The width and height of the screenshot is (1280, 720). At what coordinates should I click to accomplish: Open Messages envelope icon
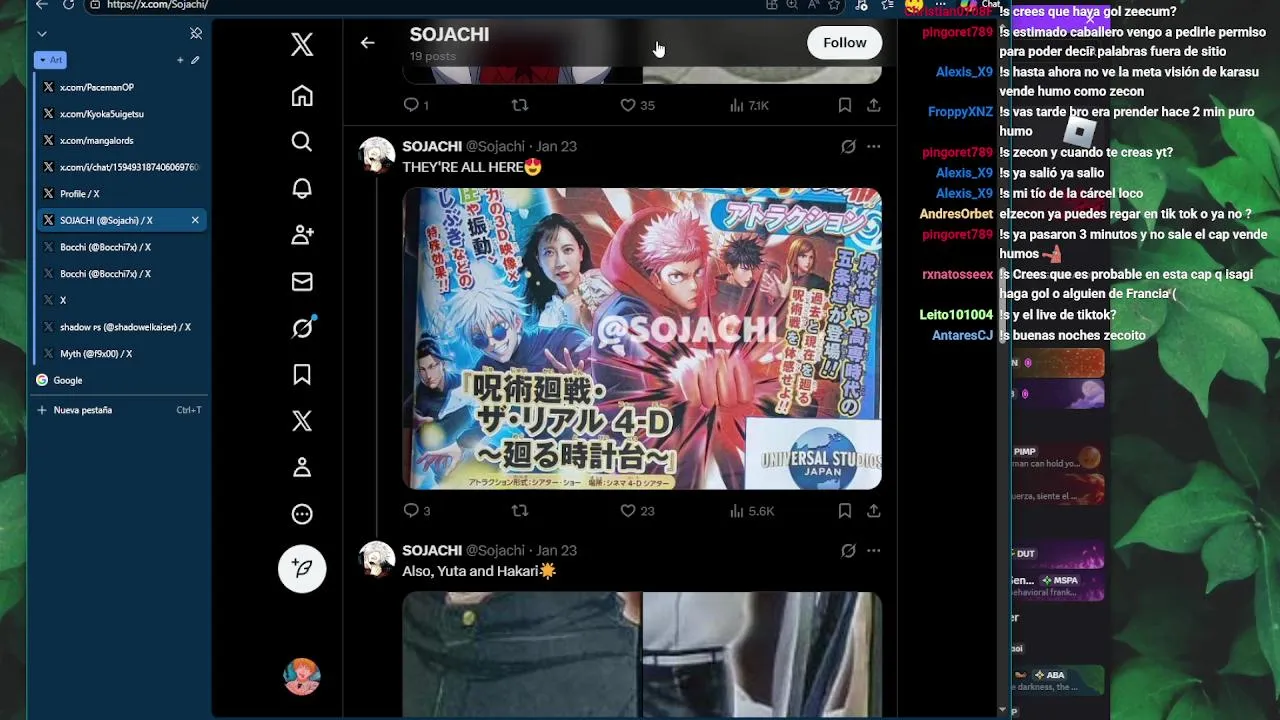(302, 282)
